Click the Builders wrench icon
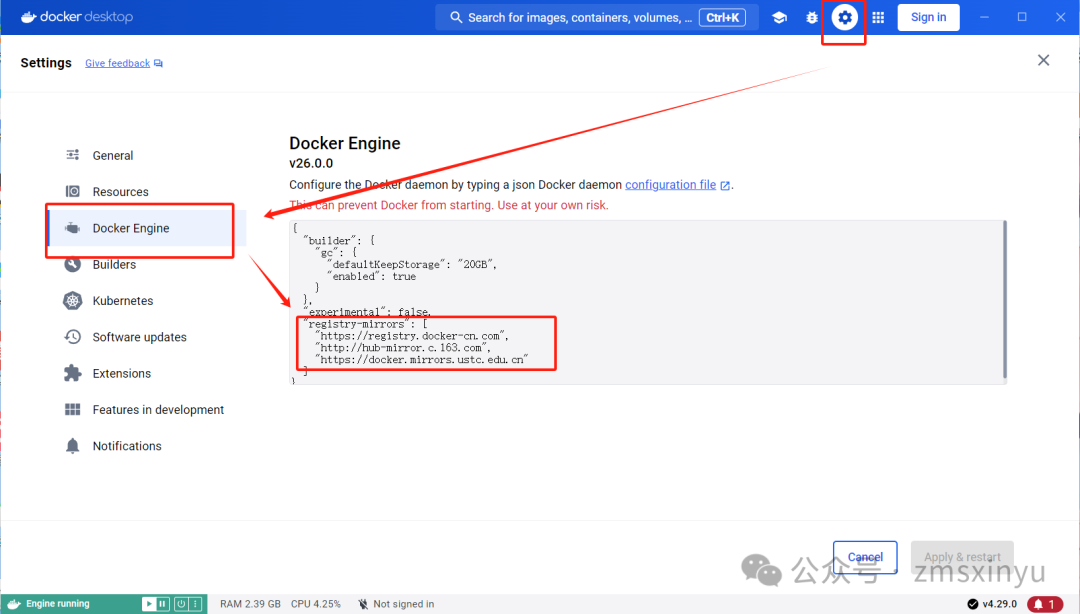Screen dimensions: 1080x614 (72, 264)
